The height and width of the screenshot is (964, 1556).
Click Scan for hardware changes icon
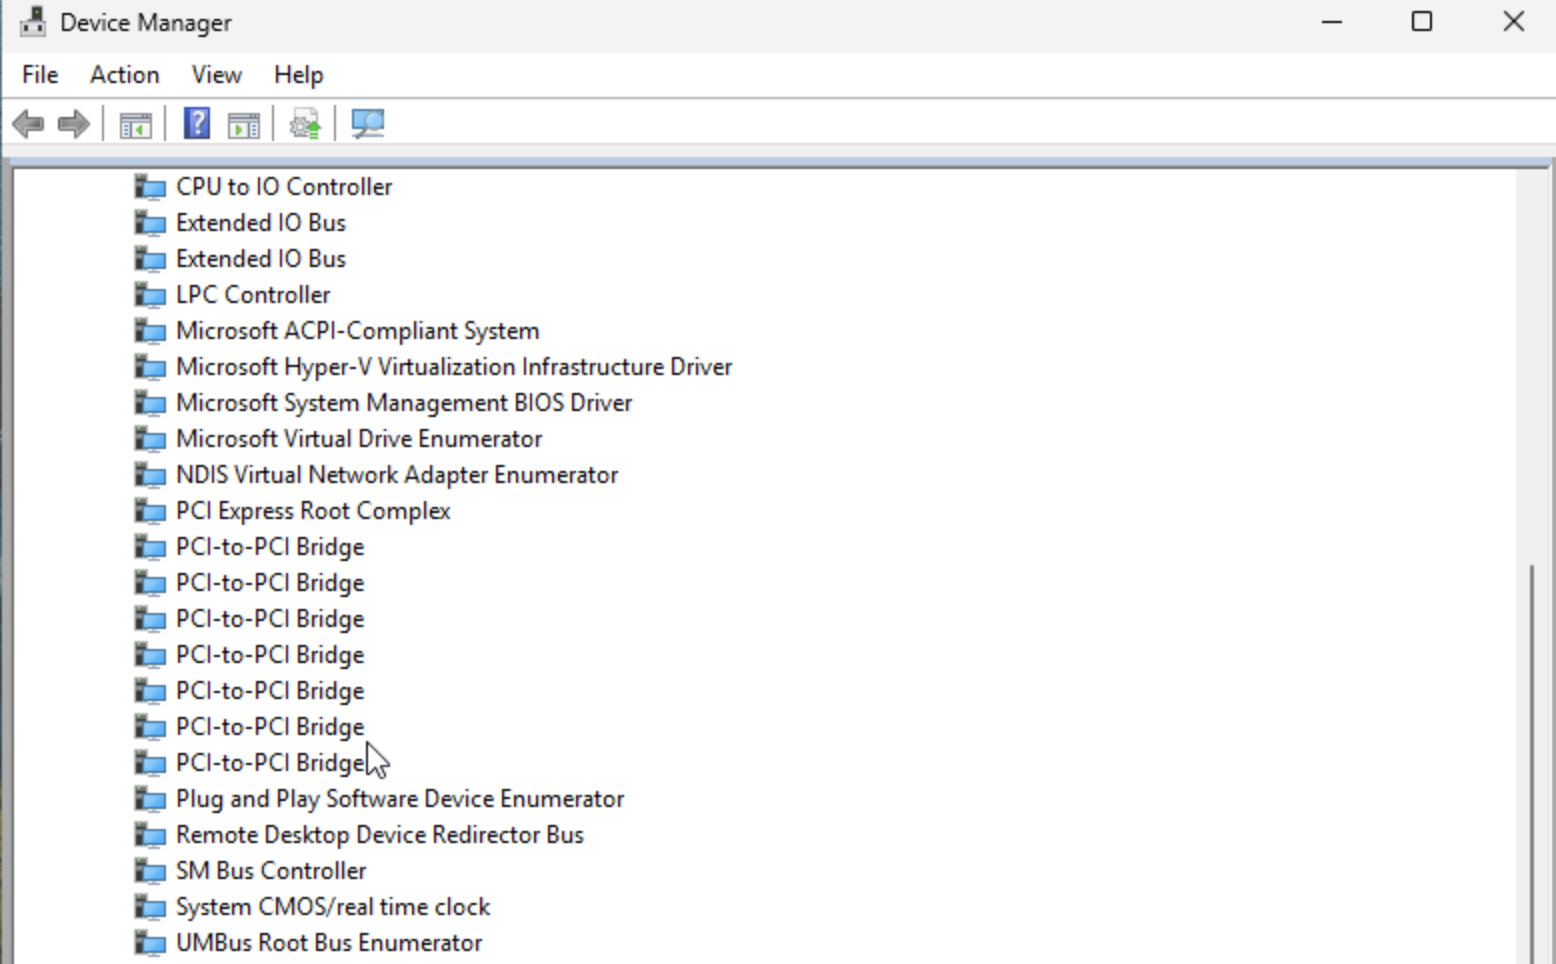pos(367,124)
